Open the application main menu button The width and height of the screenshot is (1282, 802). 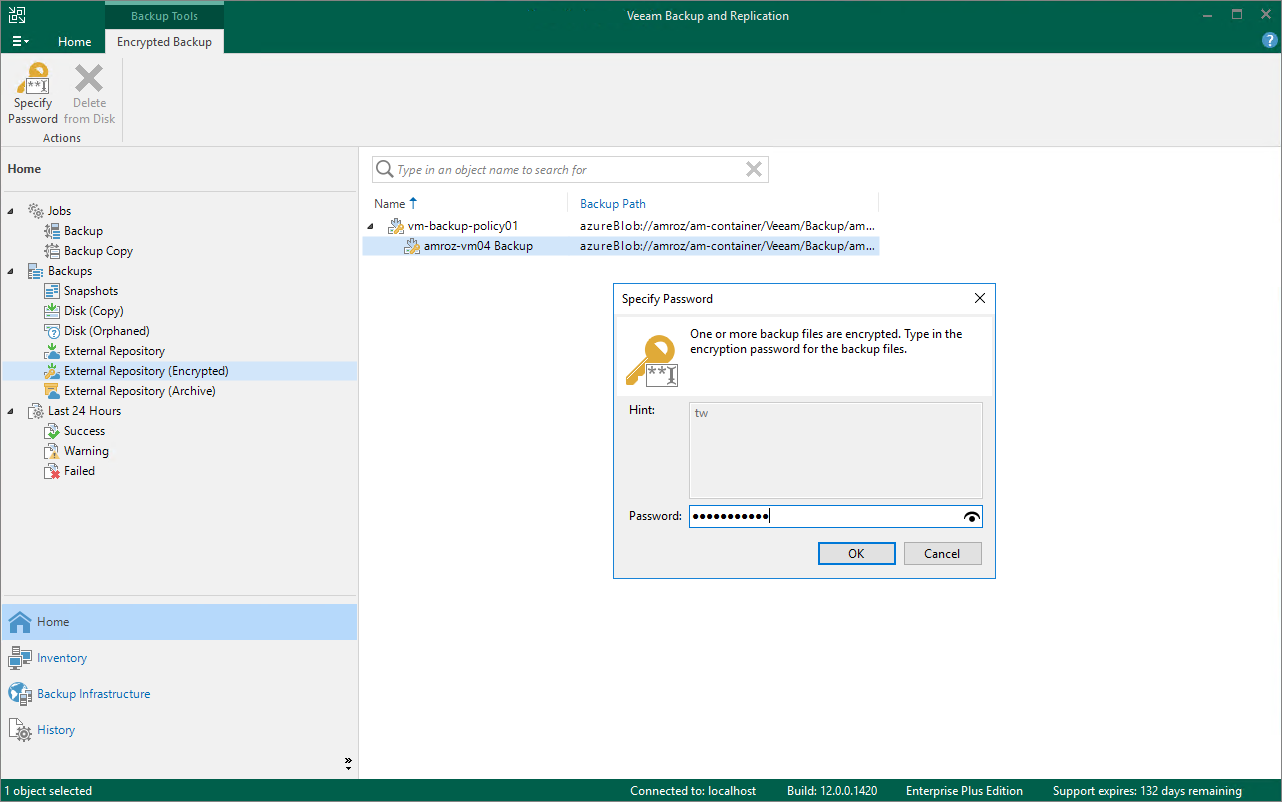click(20, 42)
